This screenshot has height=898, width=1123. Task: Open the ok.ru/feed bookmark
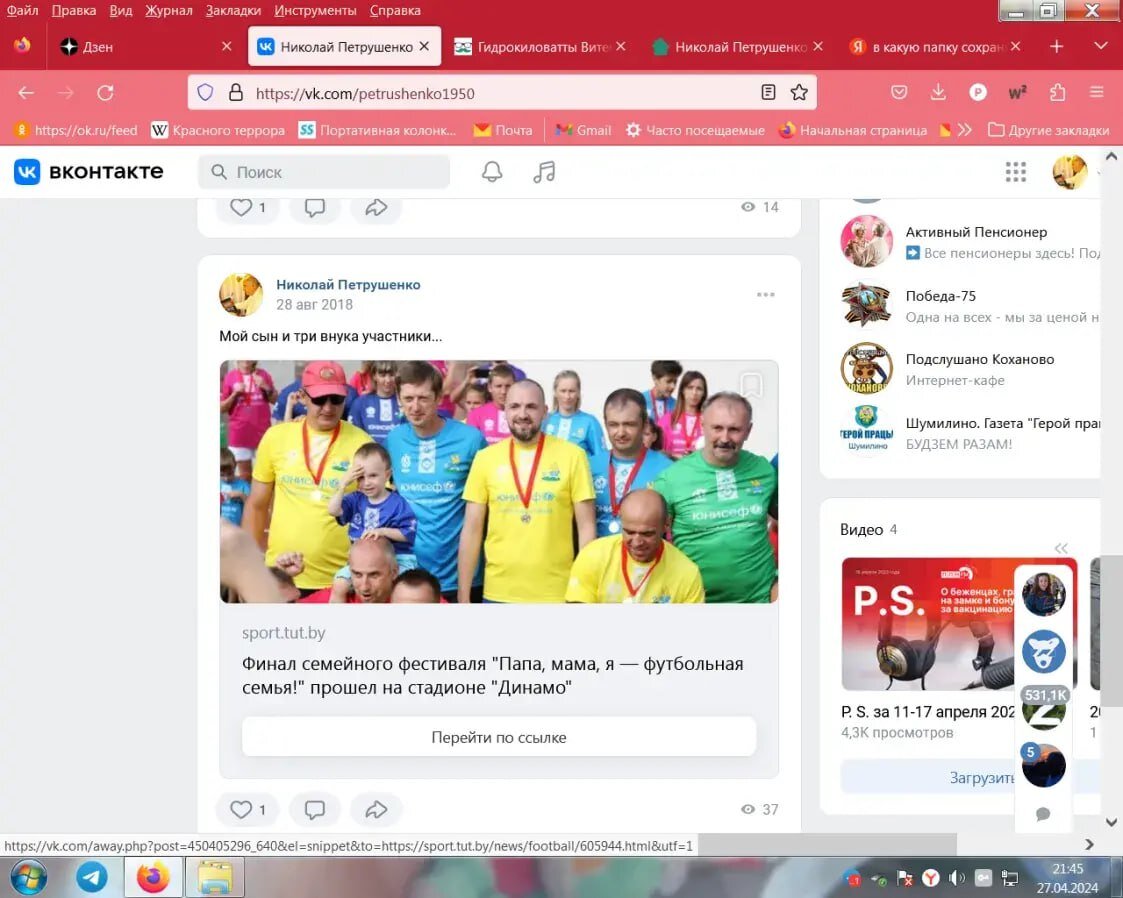pos(75,130)
